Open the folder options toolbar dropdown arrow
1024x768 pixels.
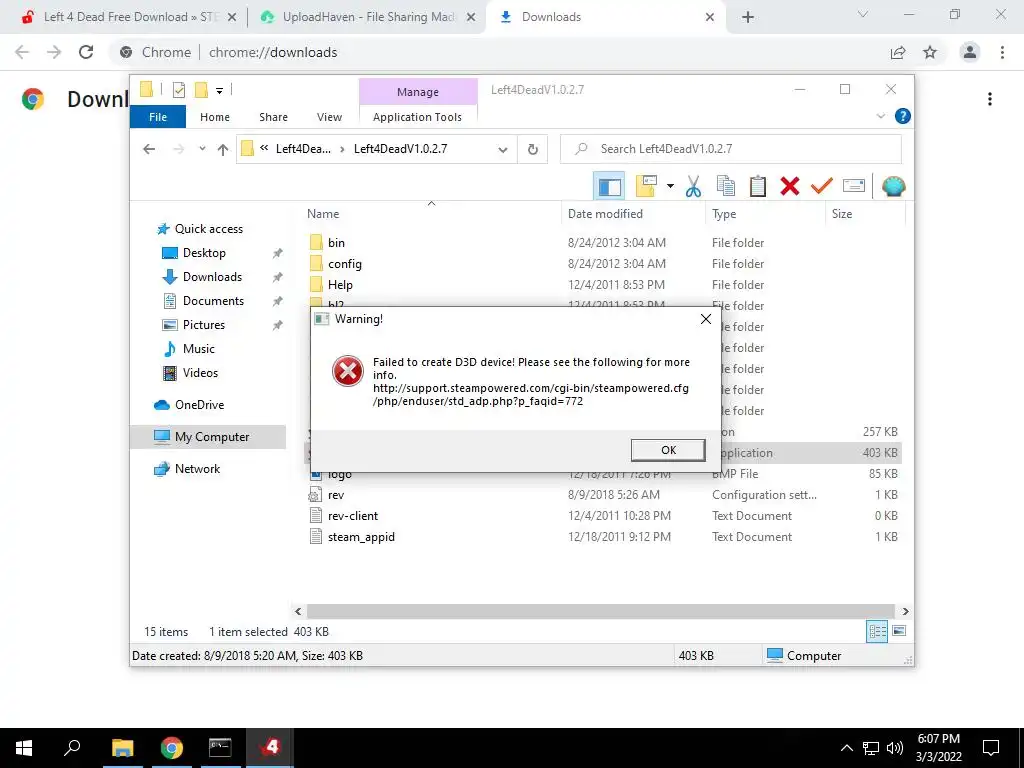tap(670, 186)
